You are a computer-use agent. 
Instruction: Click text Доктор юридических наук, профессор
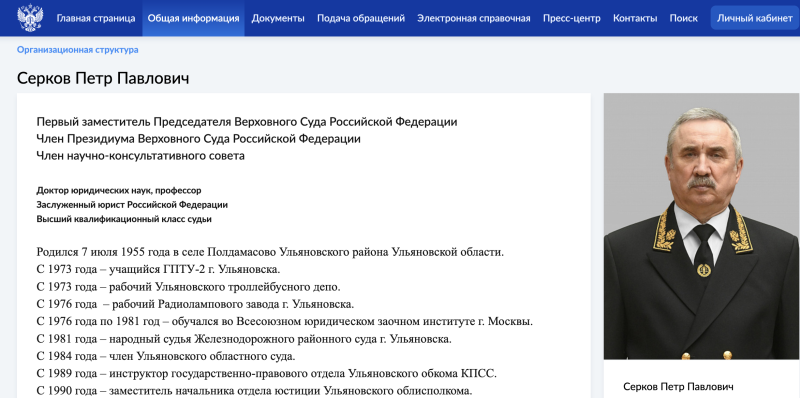(x=119, y=190)
